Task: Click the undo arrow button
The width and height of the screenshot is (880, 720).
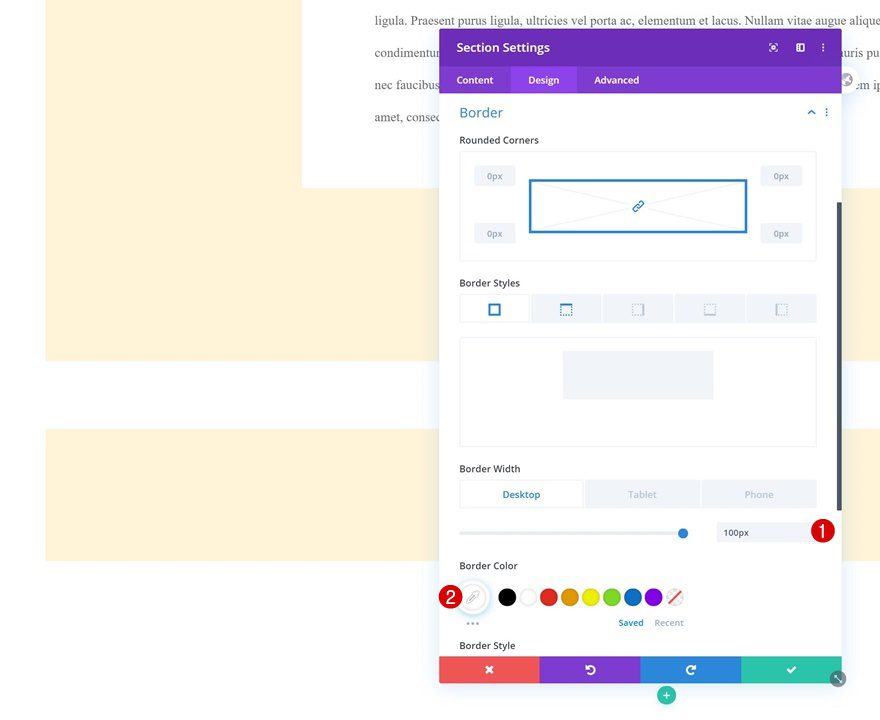Action: pyautogui.click(x=590, y=669)
